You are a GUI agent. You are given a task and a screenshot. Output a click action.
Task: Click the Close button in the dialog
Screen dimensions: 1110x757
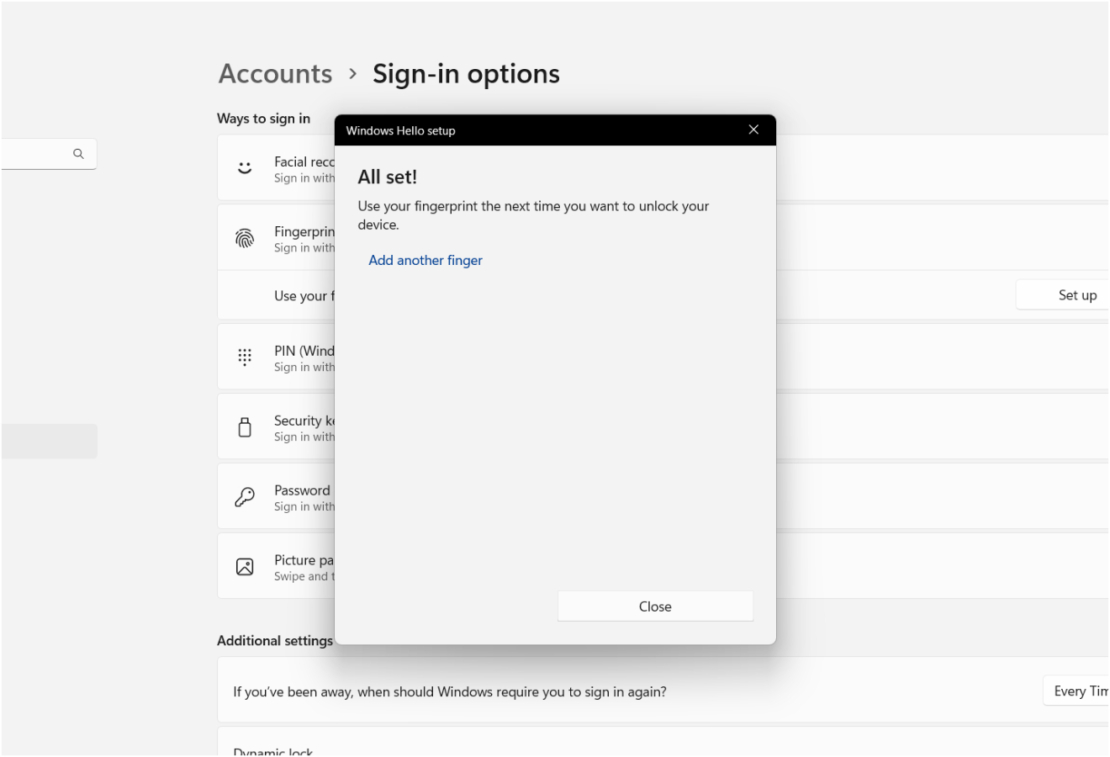click(655, 606)
